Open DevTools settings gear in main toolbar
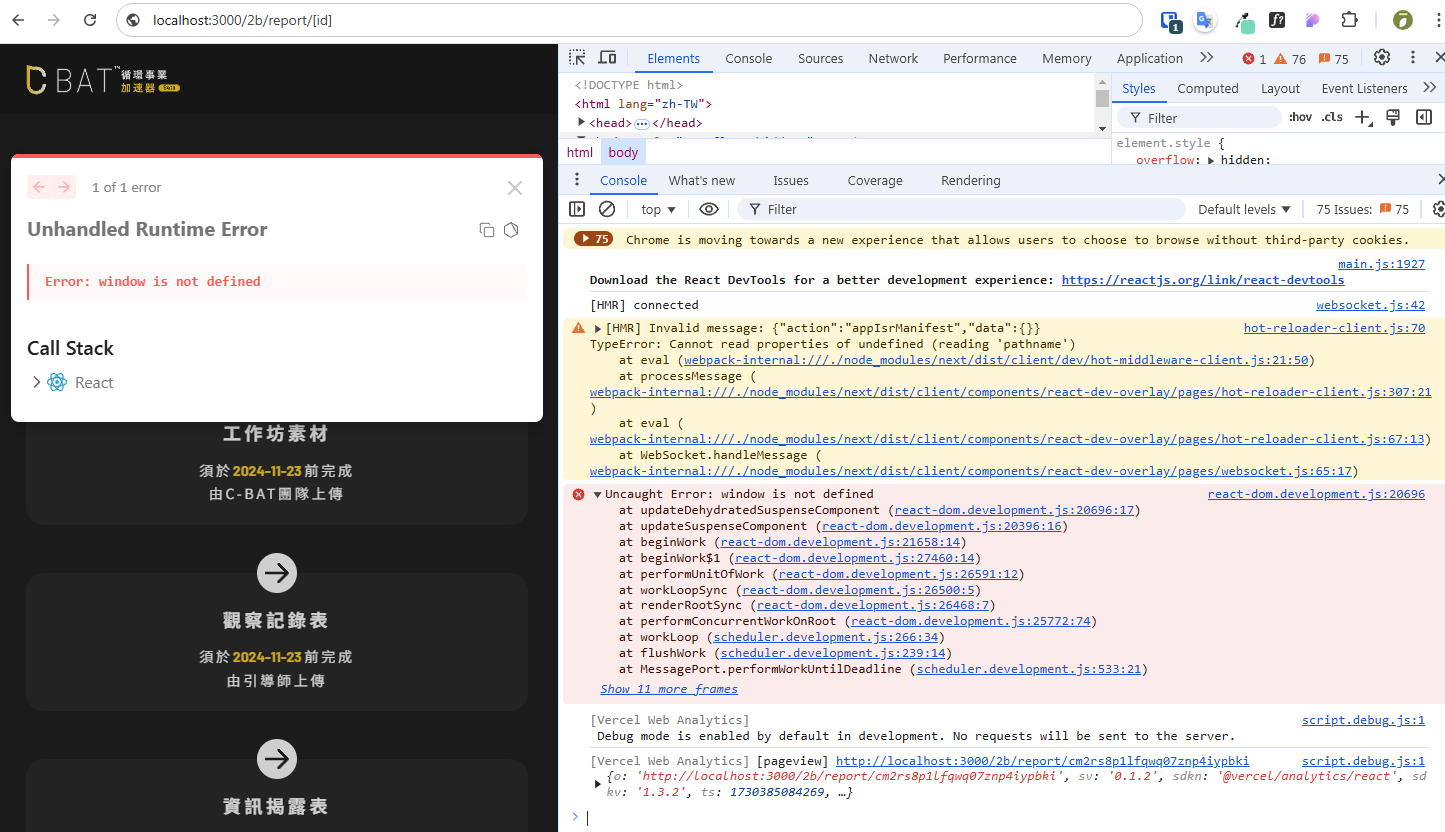Image resolution: width=1445 pixels, height=832 pixels. point(1382,58)
